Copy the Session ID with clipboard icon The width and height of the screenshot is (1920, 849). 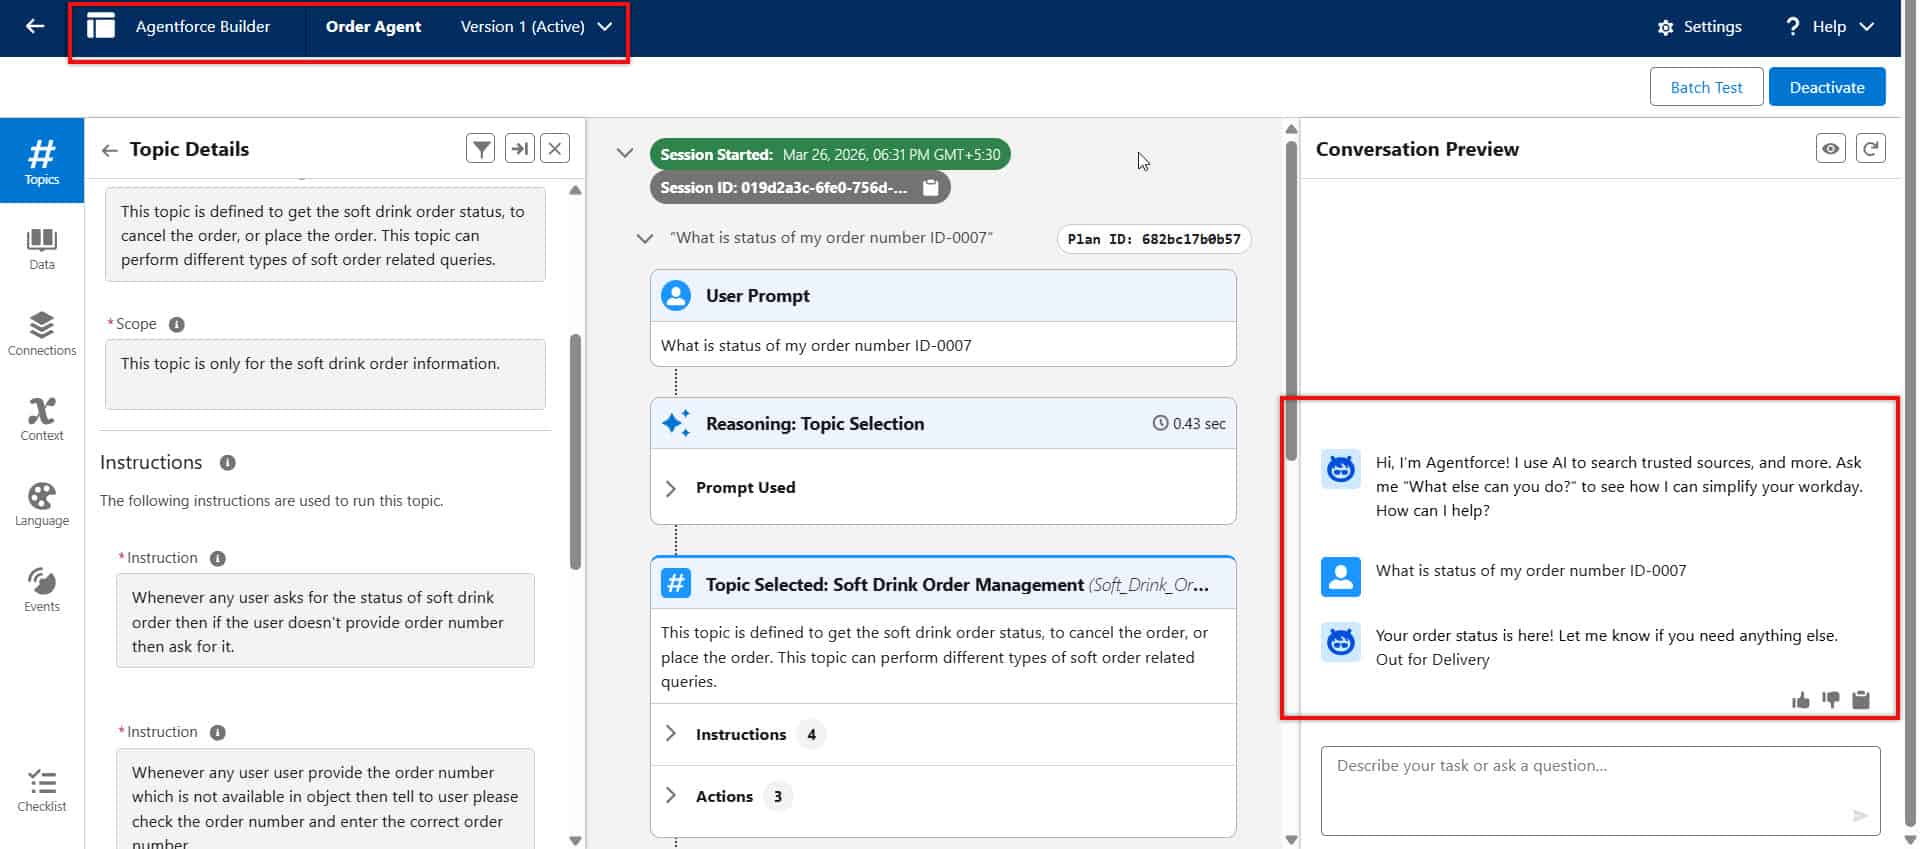pyautogui.click(x=931, y=187)
